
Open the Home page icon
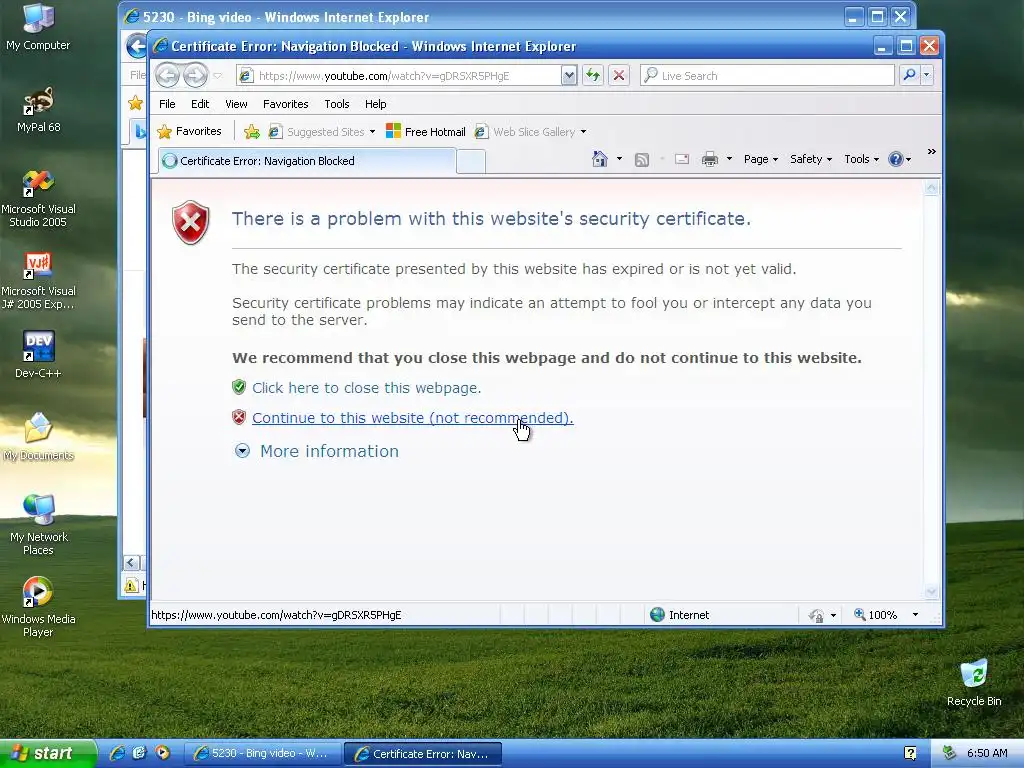(600, 159)
